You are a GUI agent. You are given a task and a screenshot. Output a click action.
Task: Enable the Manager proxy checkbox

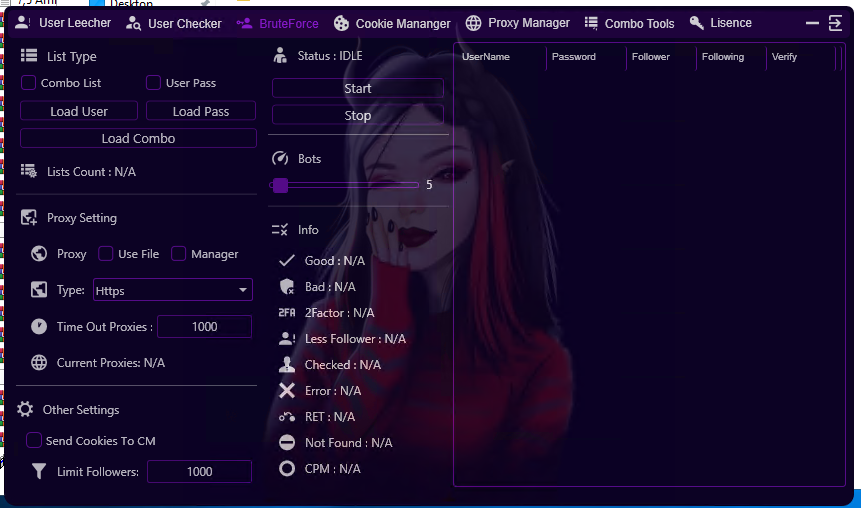click(178, 253)
